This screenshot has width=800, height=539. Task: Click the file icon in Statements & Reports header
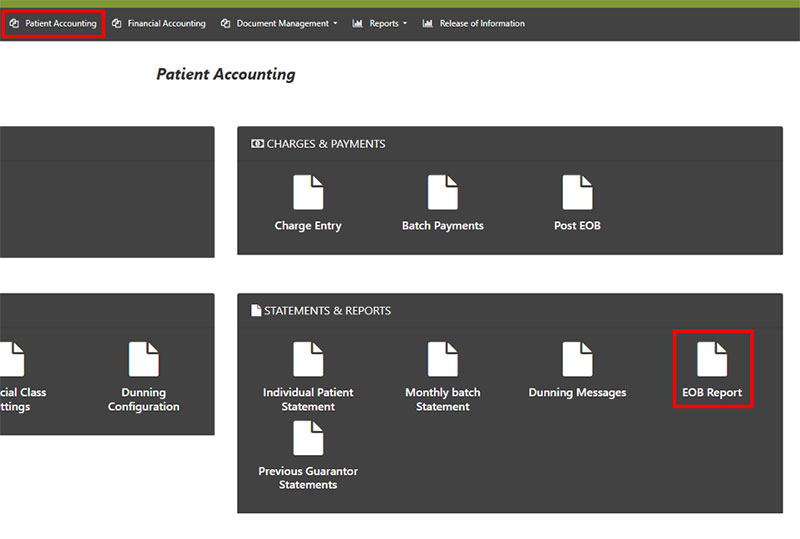(x=256, y=311)
